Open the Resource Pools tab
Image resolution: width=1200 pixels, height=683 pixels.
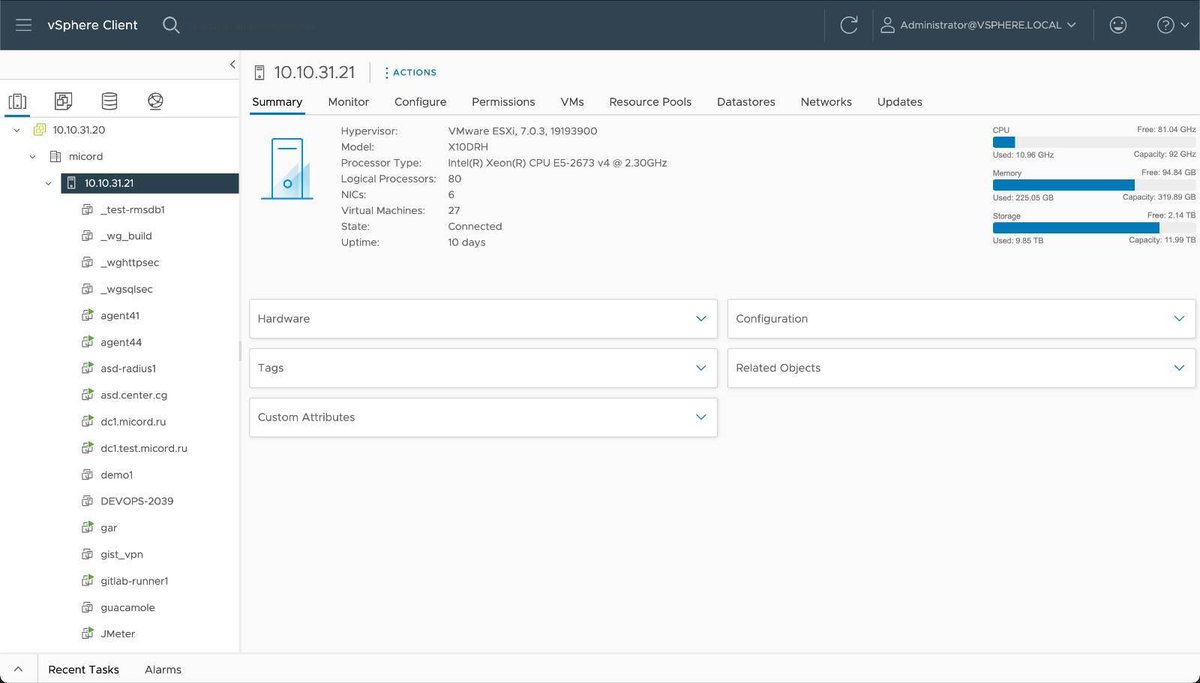pos(650,102)
